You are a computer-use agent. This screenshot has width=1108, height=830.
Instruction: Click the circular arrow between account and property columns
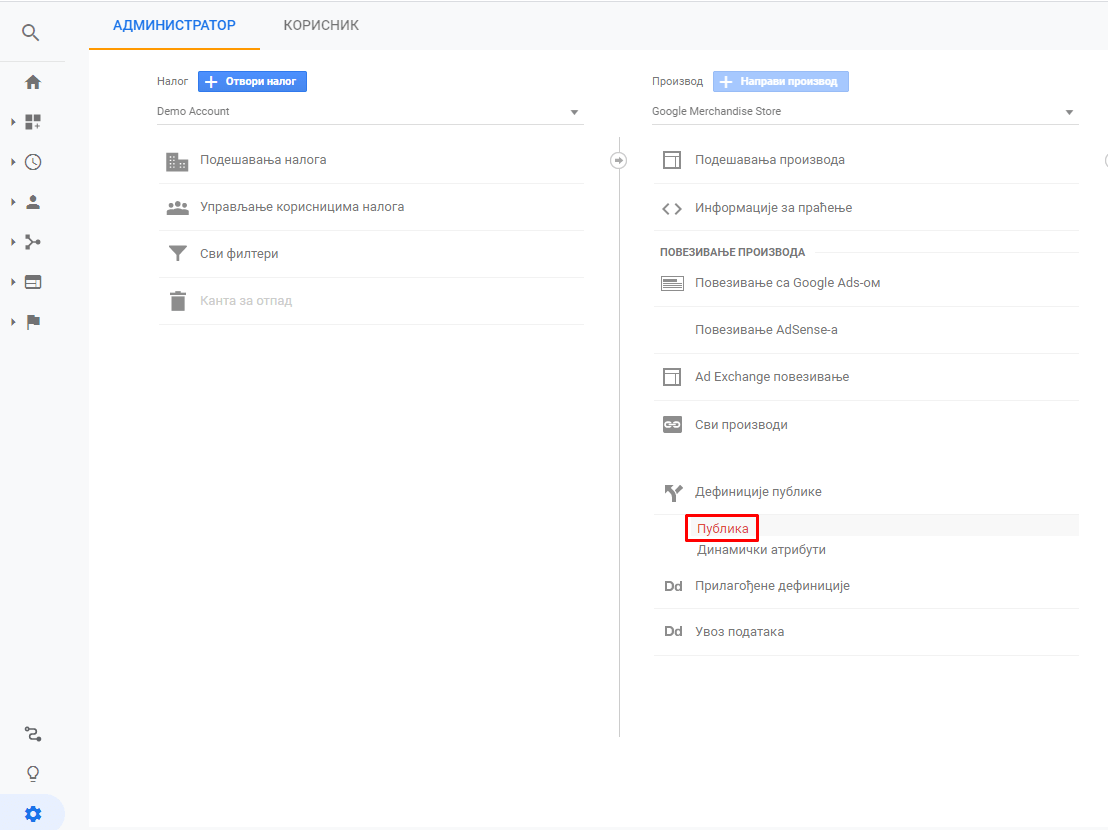click(618, 160)
